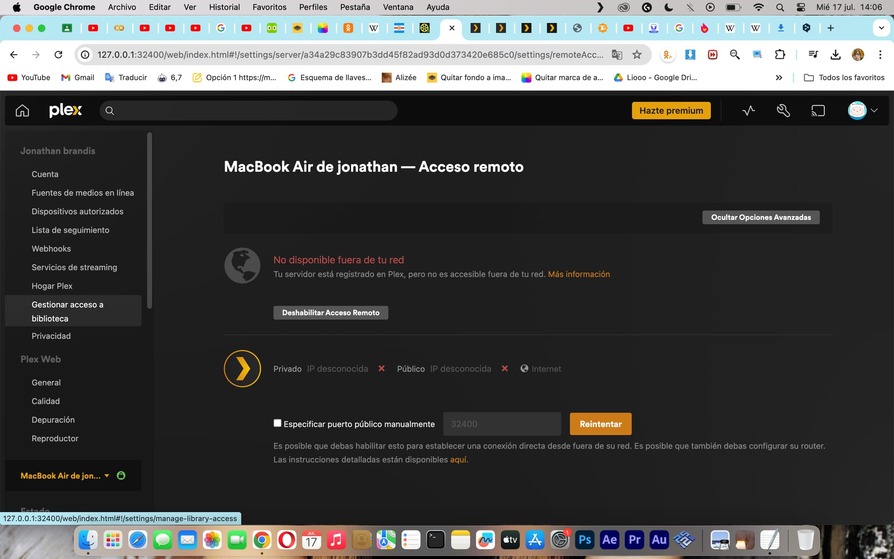Click the Plex search bar

(249, 111)
